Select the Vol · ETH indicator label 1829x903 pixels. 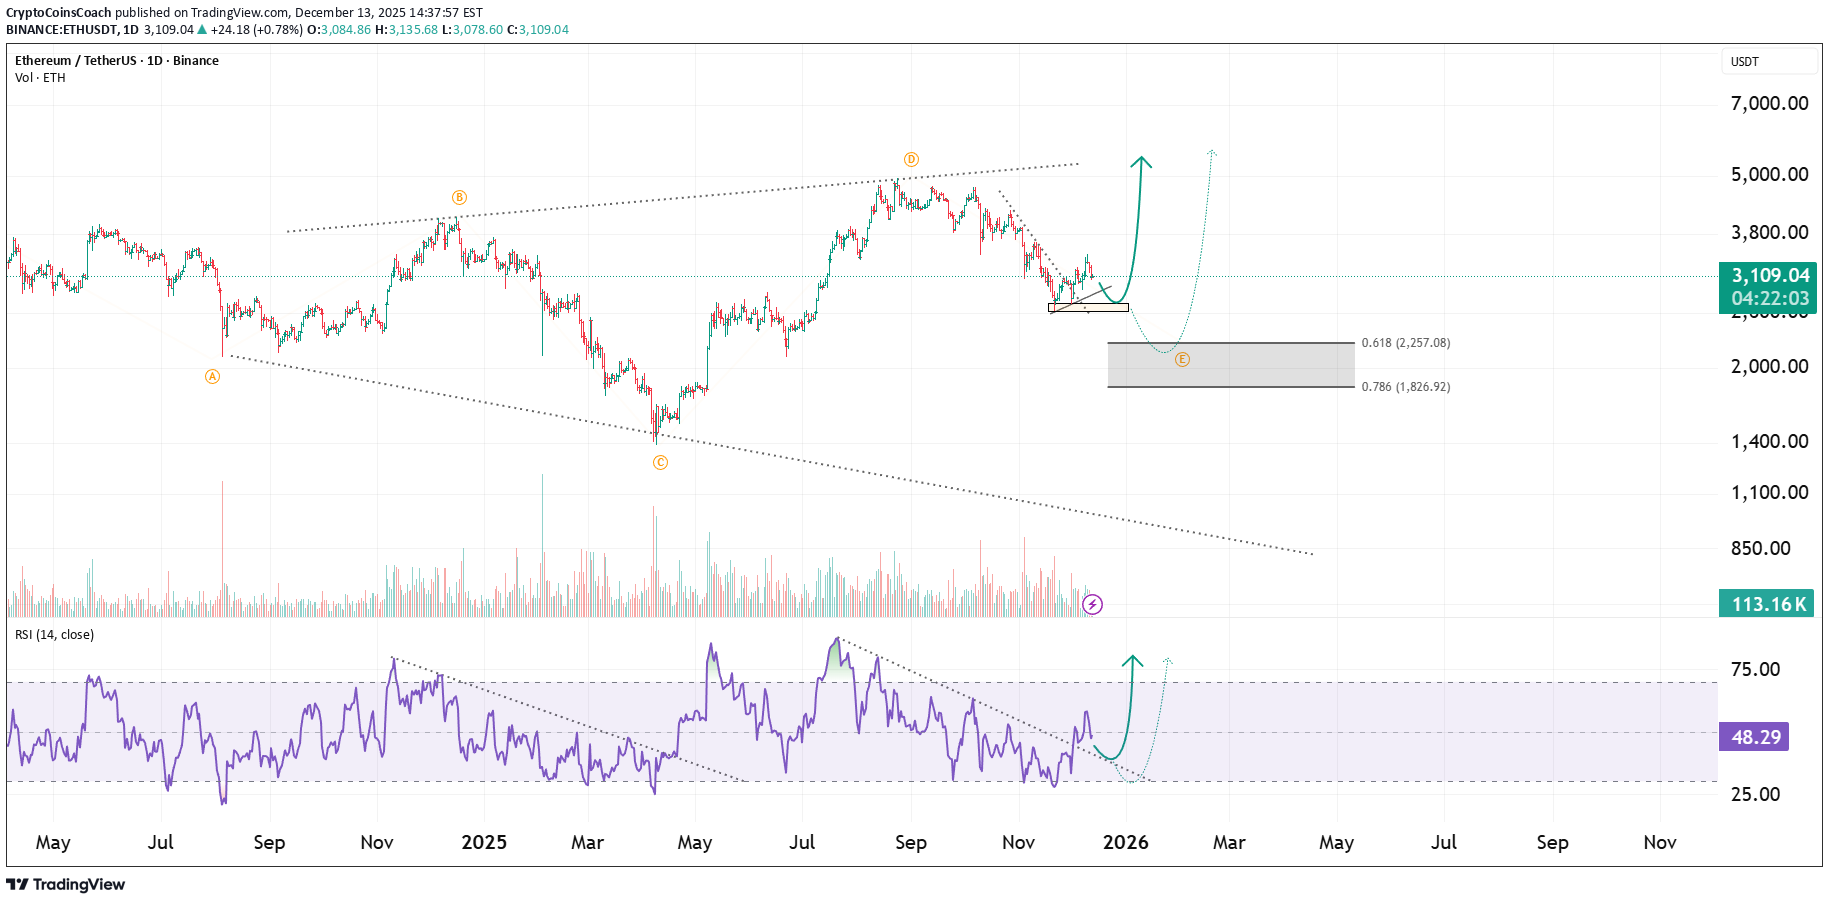coord(40,78)
